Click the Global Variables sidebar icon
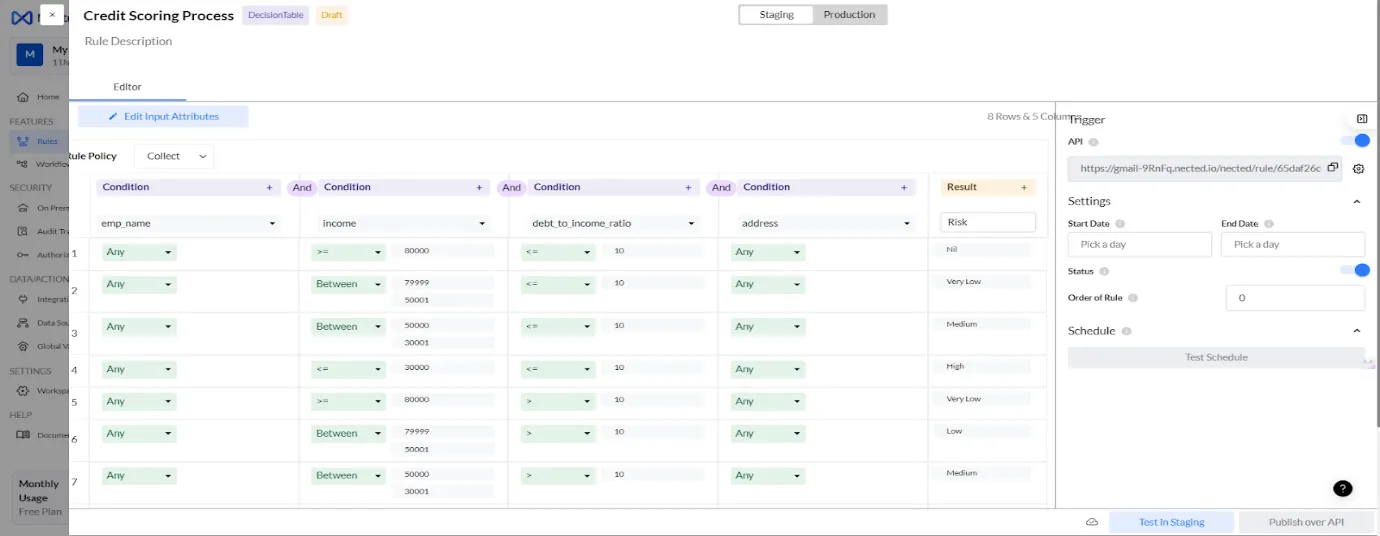 point(23,346)
